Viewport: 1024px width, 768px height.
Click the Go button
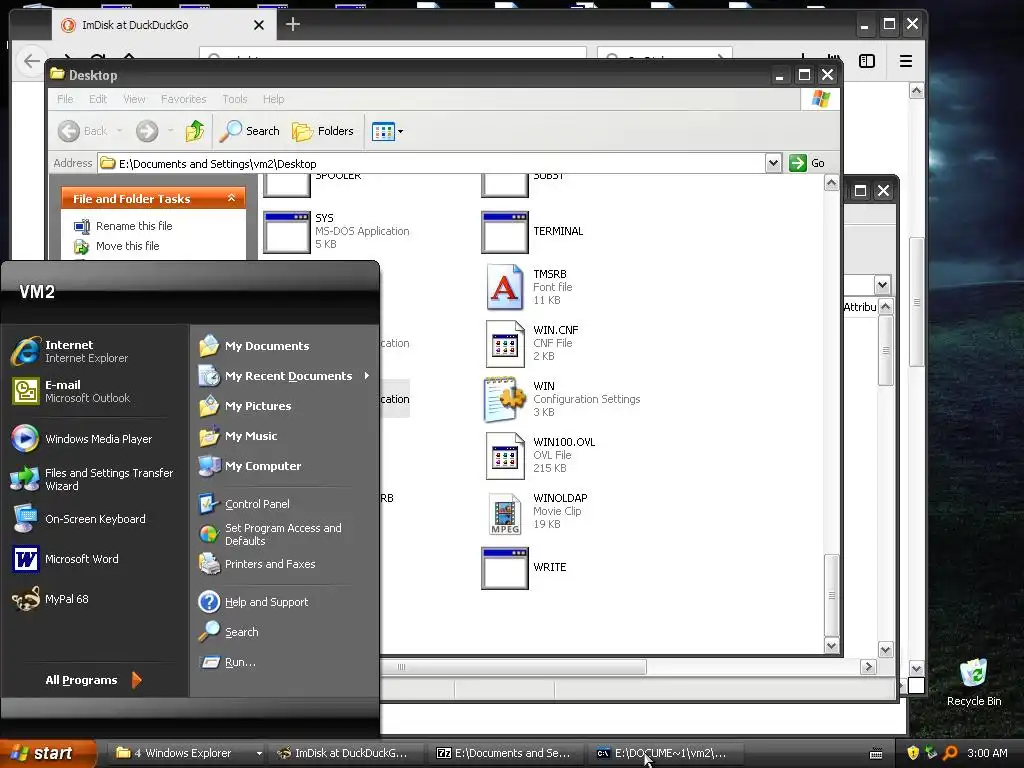pyautogui.click(x=807, y=163)
